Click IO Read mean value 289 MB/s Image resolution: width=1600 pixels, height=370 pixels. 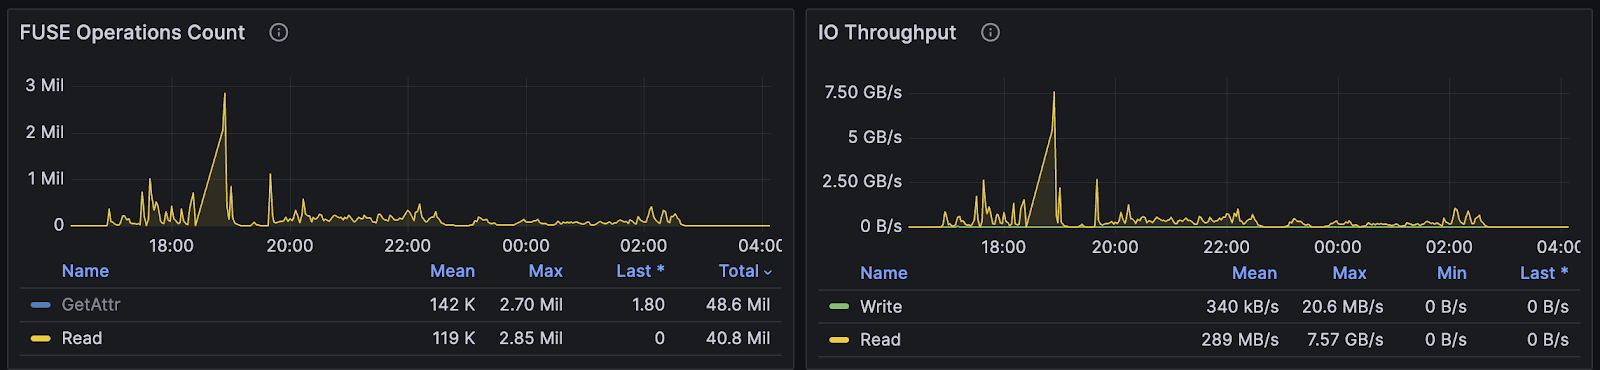[x=1240, y=340]
